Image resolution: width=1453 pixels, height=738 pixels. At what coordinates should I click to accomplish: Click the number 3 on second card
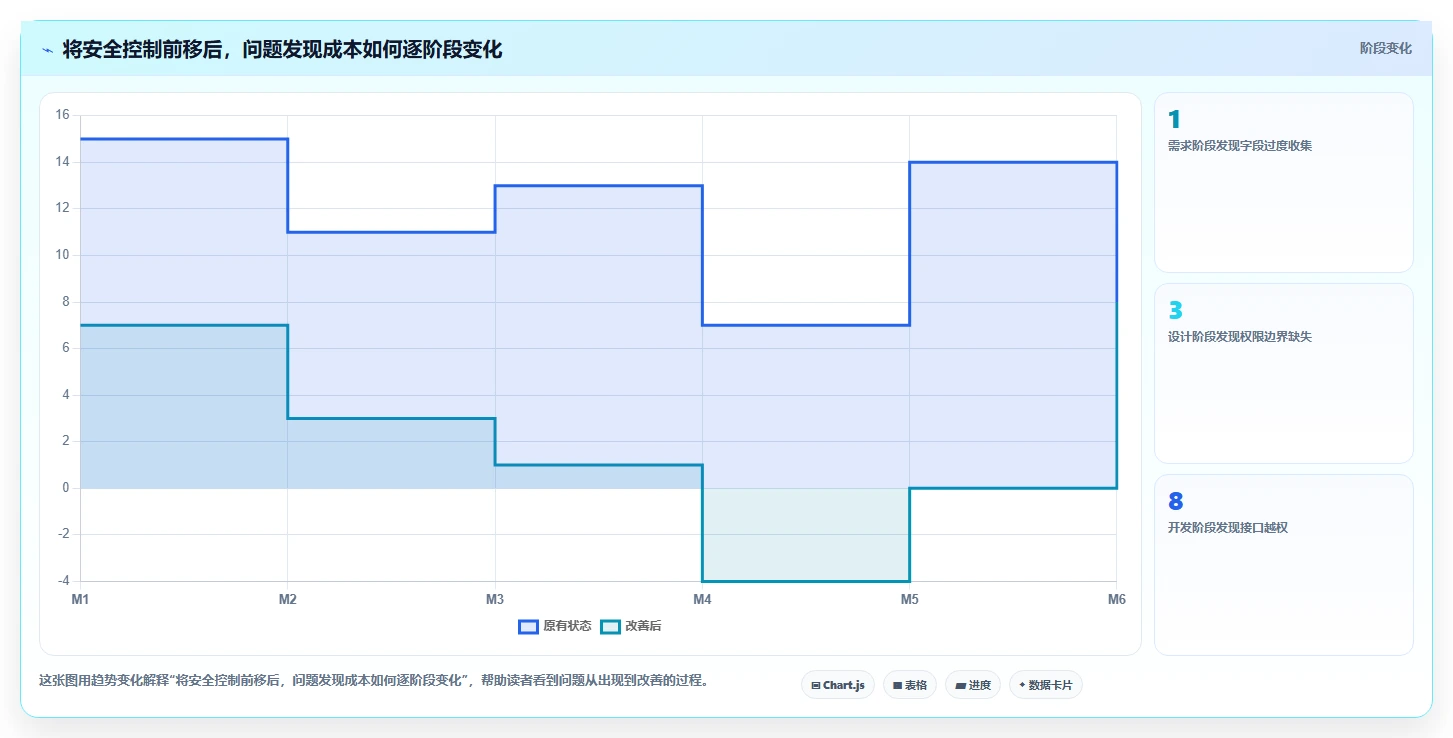(x=1175, y=310)
